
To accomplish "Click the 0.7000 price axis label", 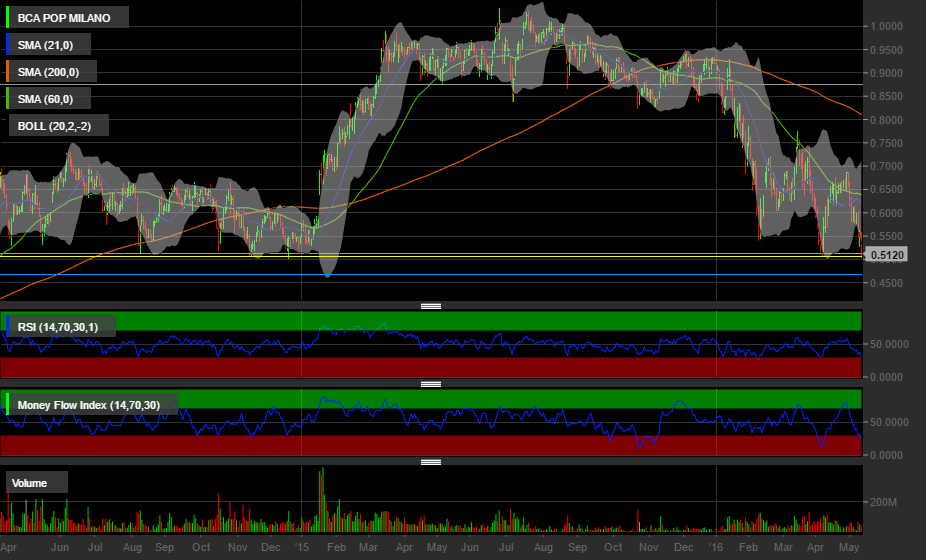I will pyautogui.click(x=886, y=166).
